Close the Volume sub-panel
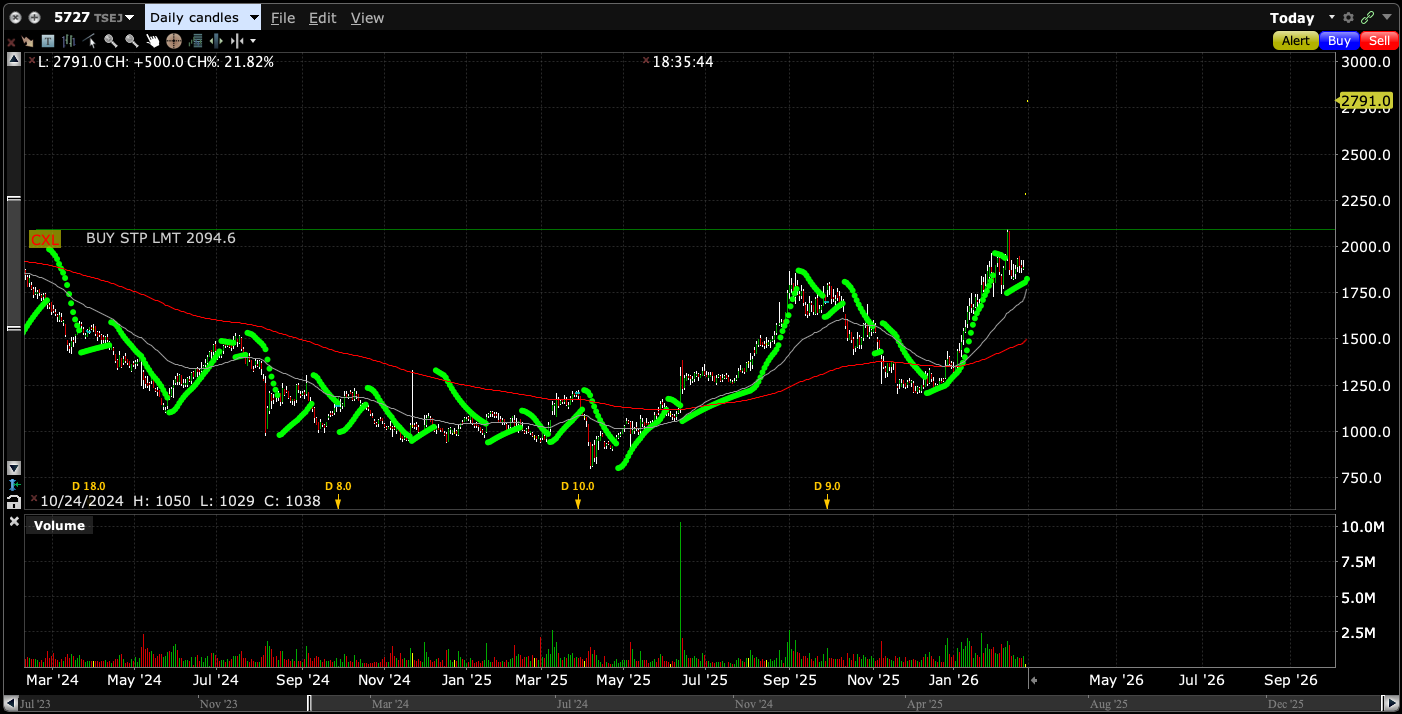1402x714 pixels. 14,522
